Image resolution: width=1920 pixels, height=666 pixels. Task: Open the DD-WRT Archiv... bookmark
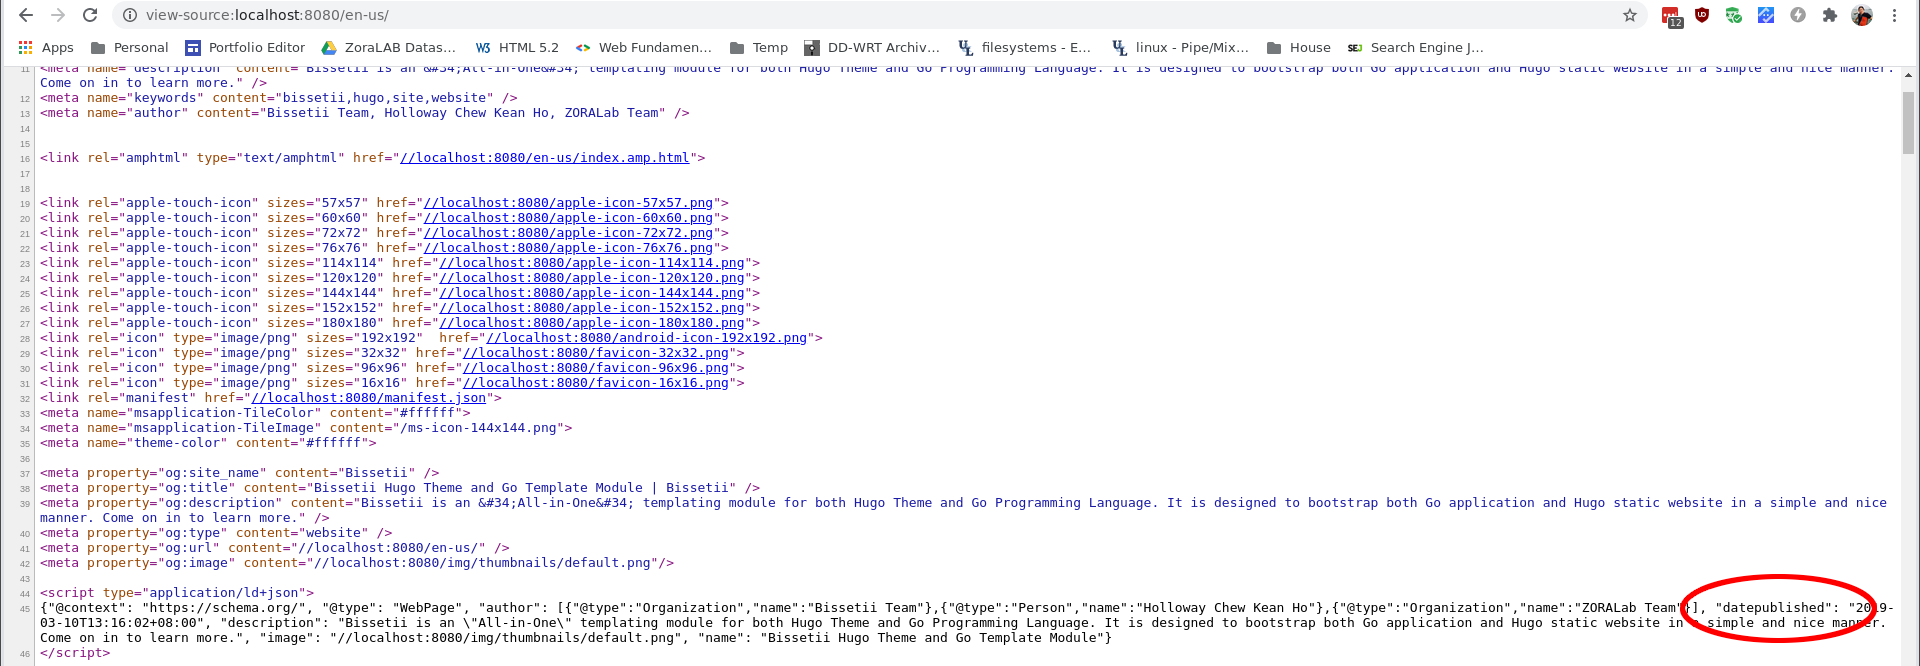tap(872, 47)
